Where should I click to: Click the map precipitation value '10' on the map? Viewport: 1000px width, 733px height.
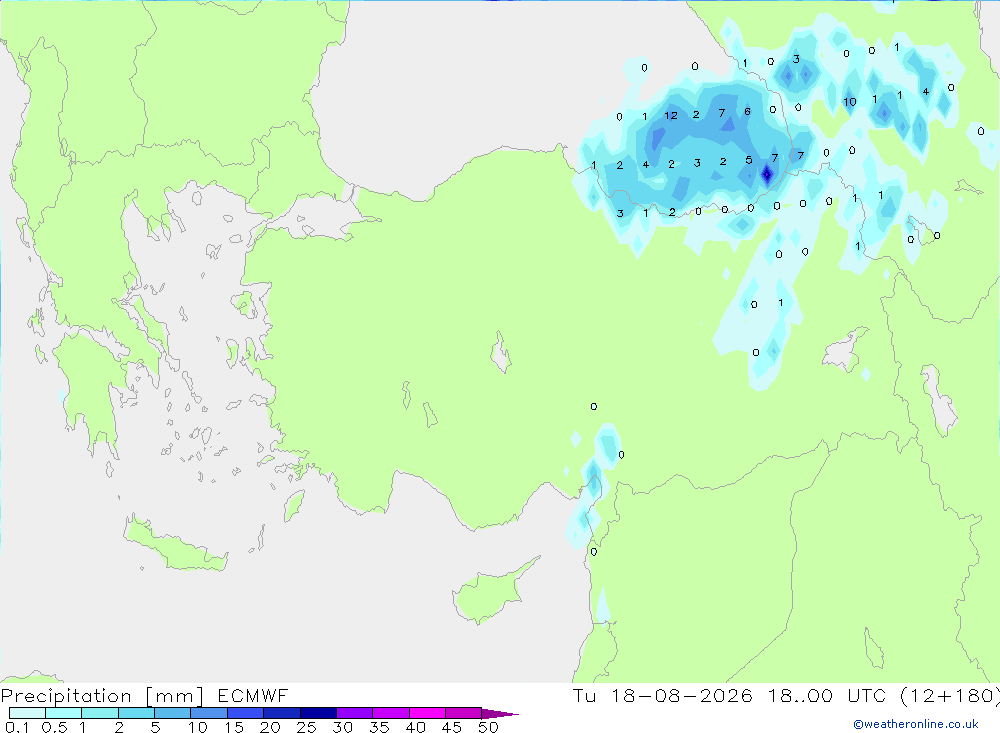tap(849, 101)
